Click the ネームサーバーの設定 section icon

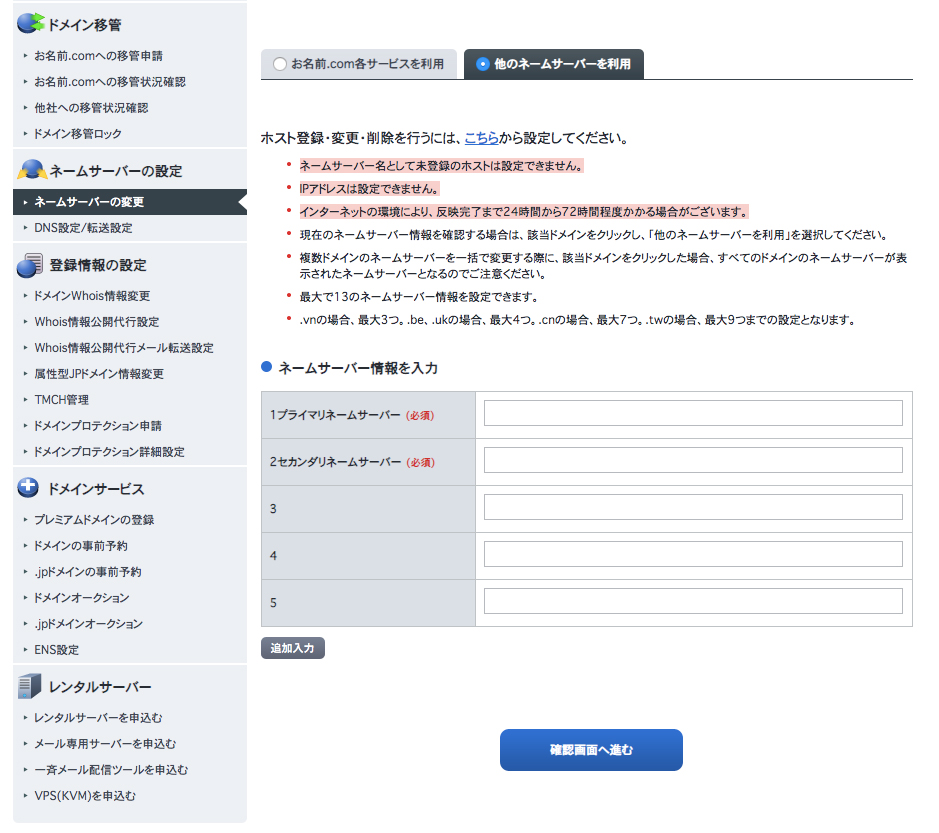pos(32,169)
